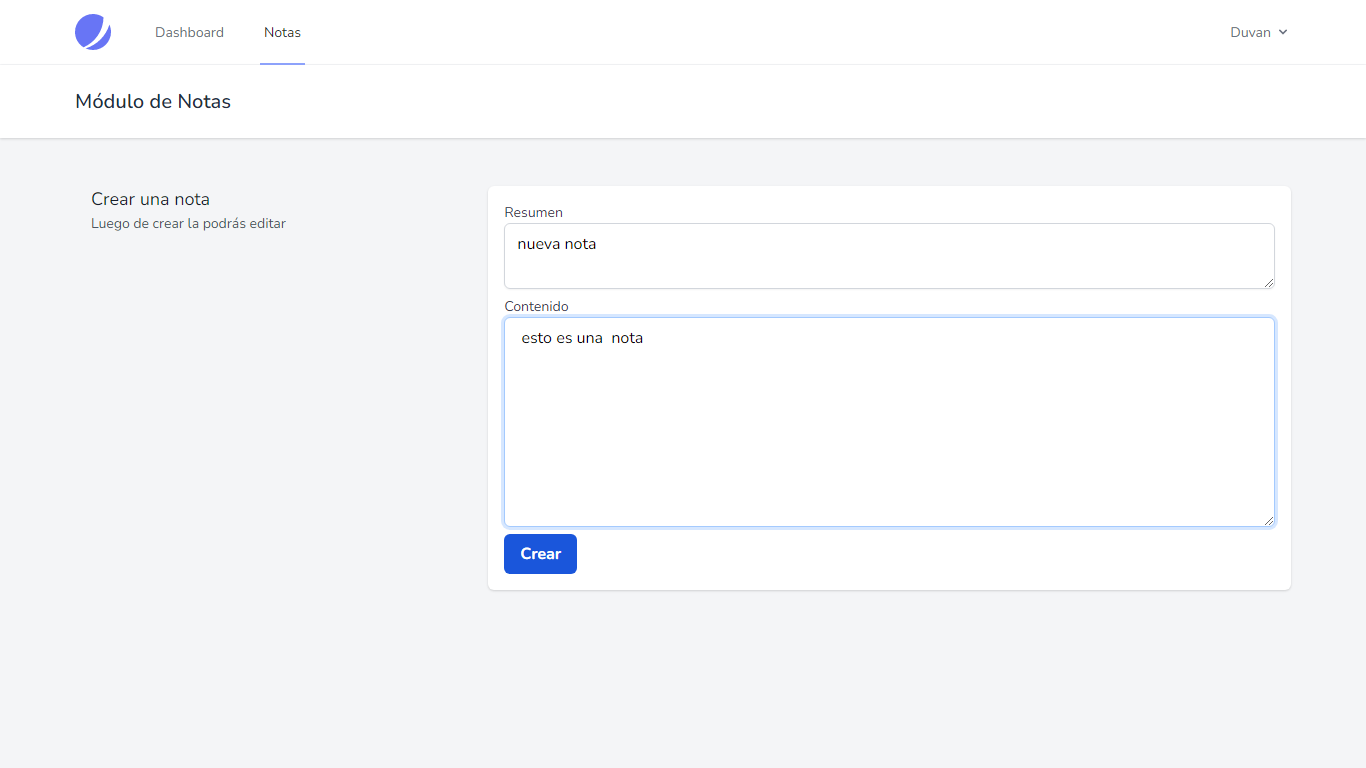Click white card space right of Crear
Image resolution: width=1366 pixels, height=768 pixels.
click(x=900, y=555)
